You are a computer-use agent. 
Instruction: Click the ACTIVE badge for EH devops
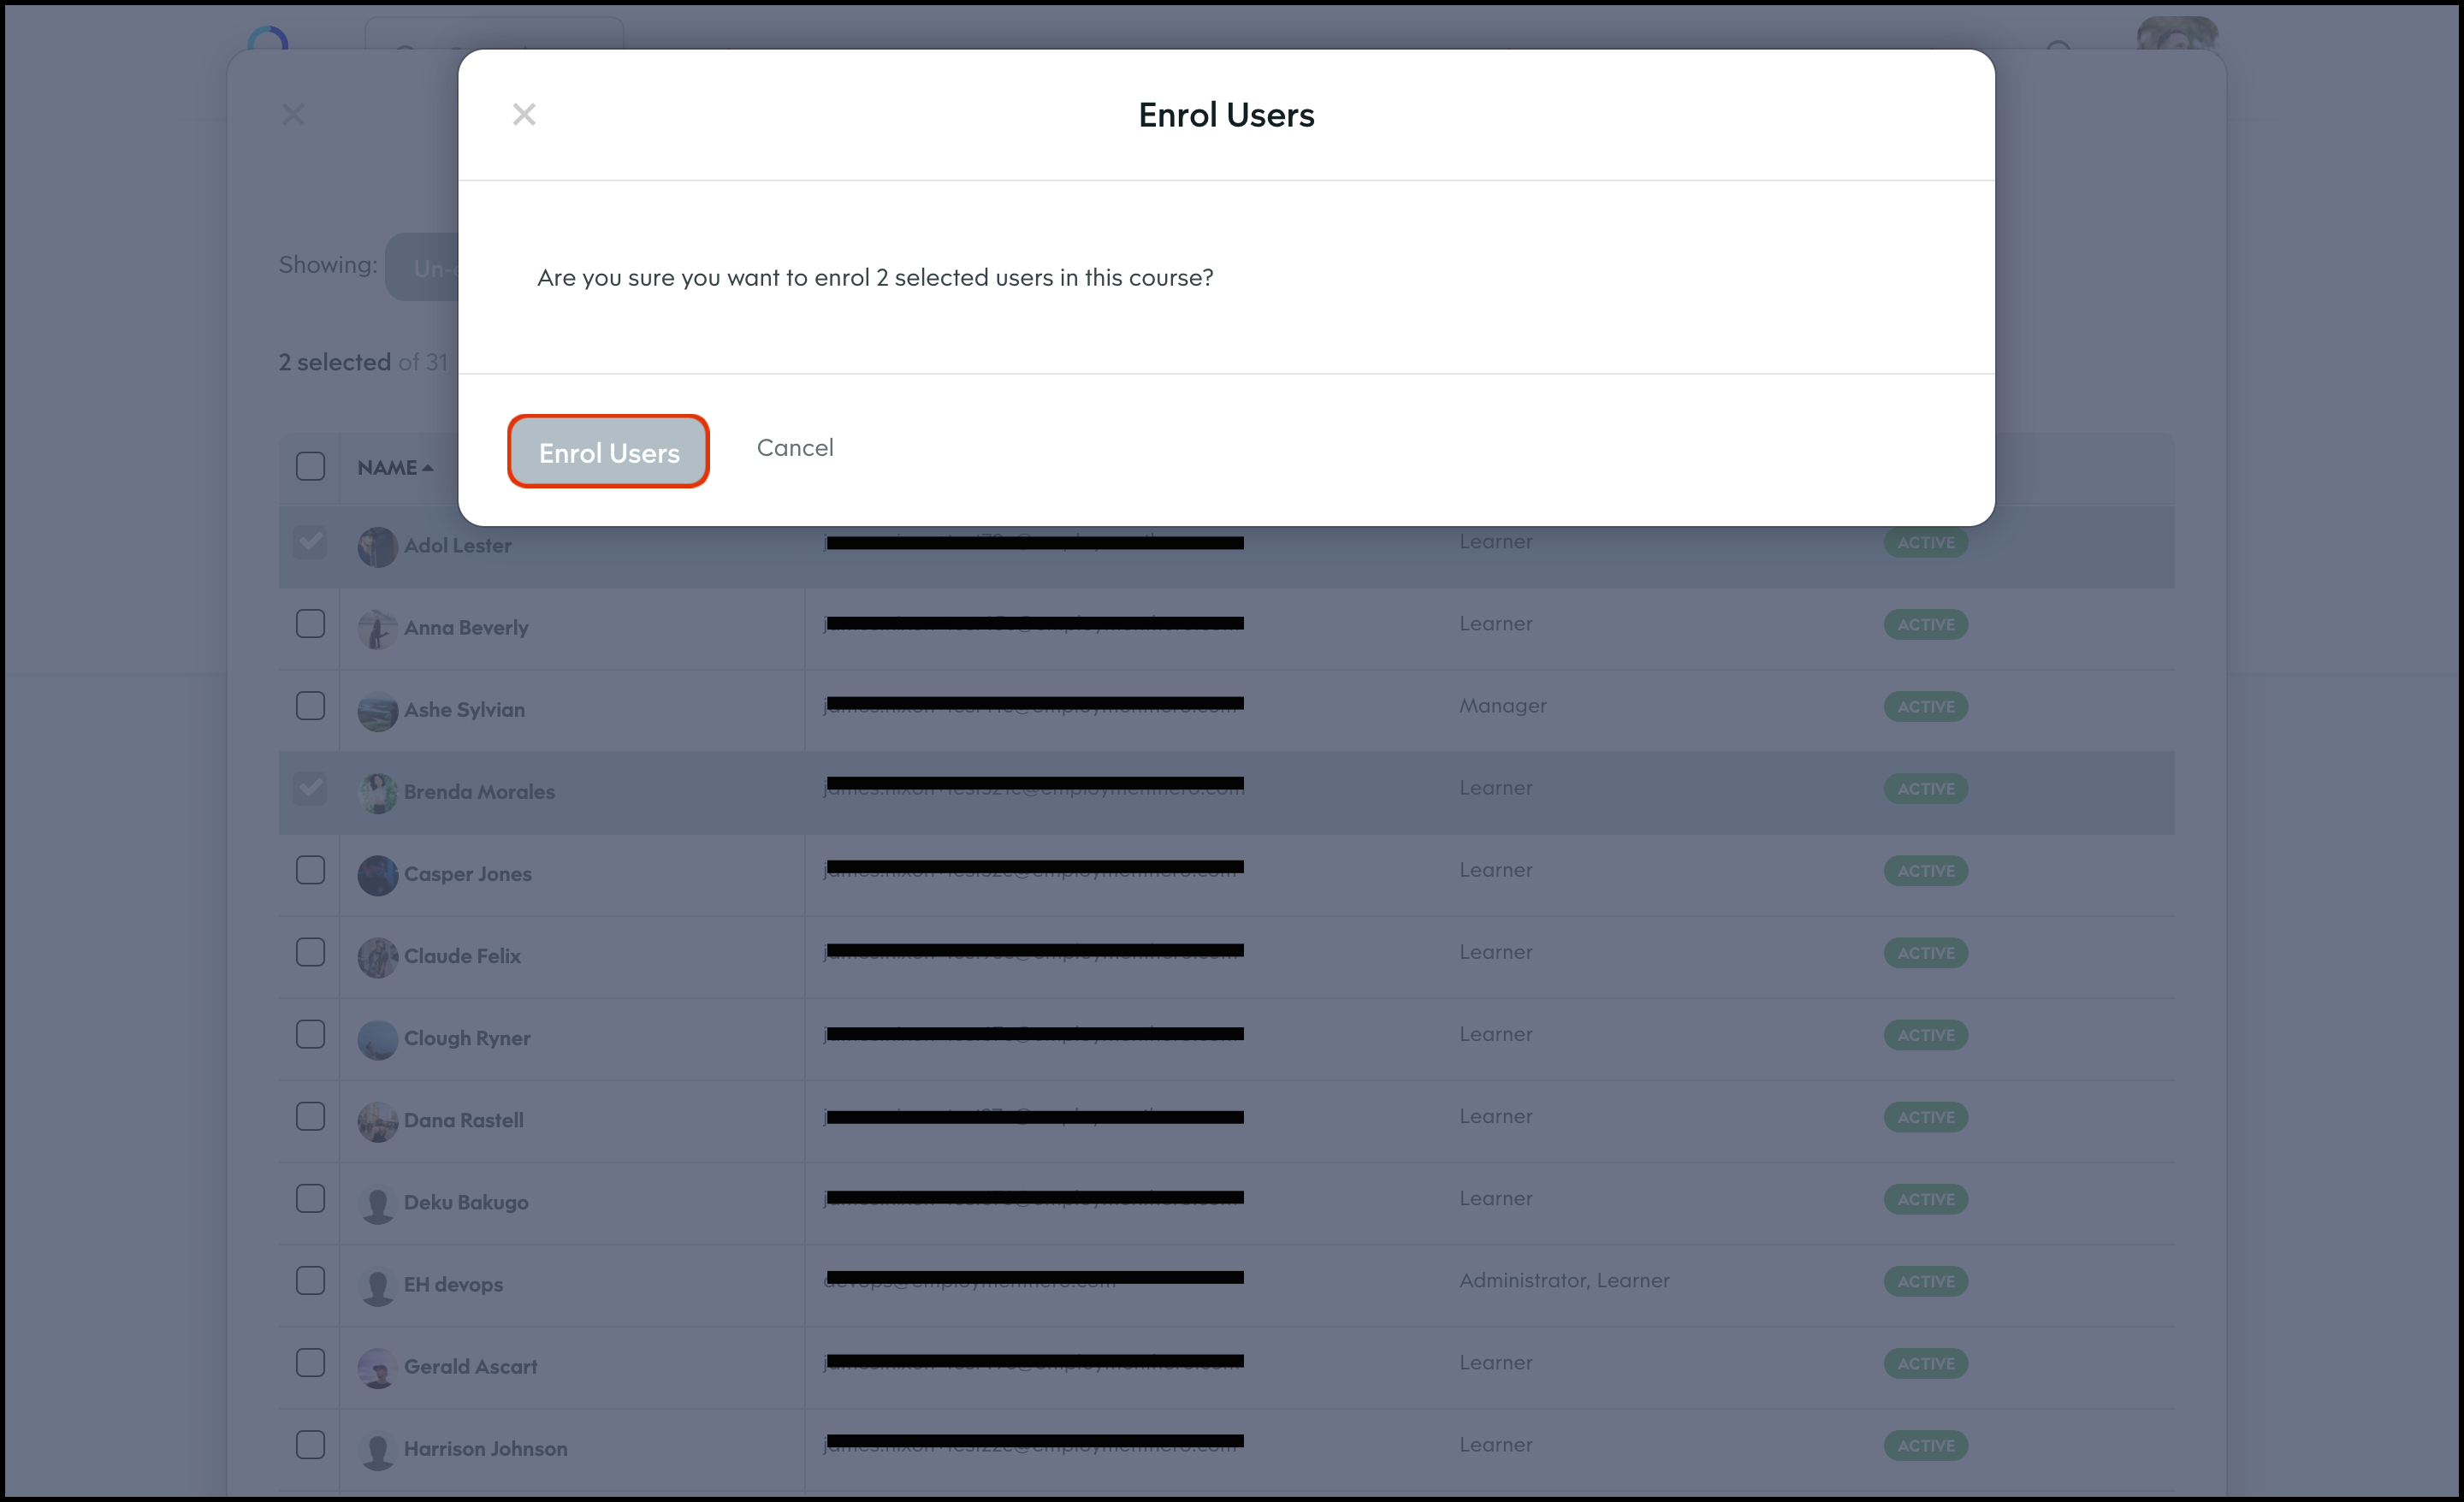(1925, 1281)
